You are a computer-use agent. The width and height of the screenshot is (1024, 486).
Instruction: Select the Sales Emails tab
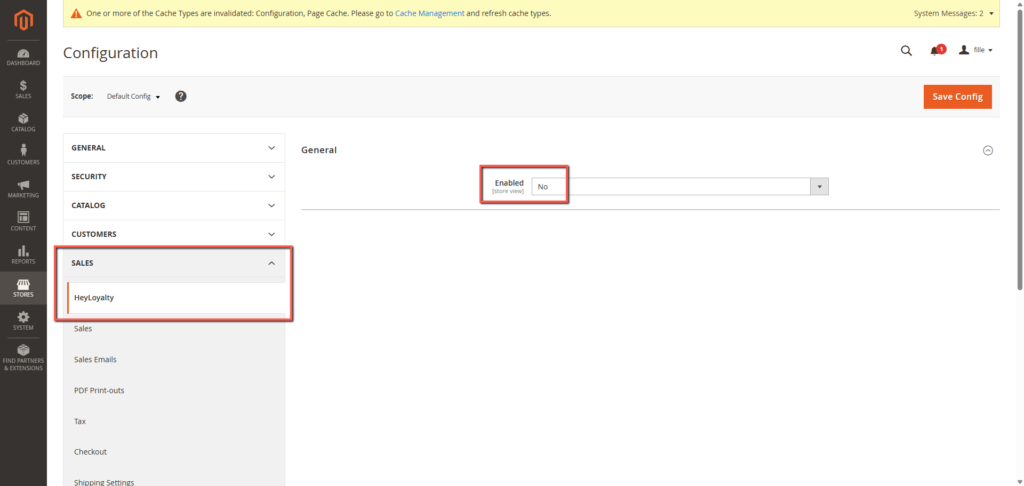pos(96,359)
